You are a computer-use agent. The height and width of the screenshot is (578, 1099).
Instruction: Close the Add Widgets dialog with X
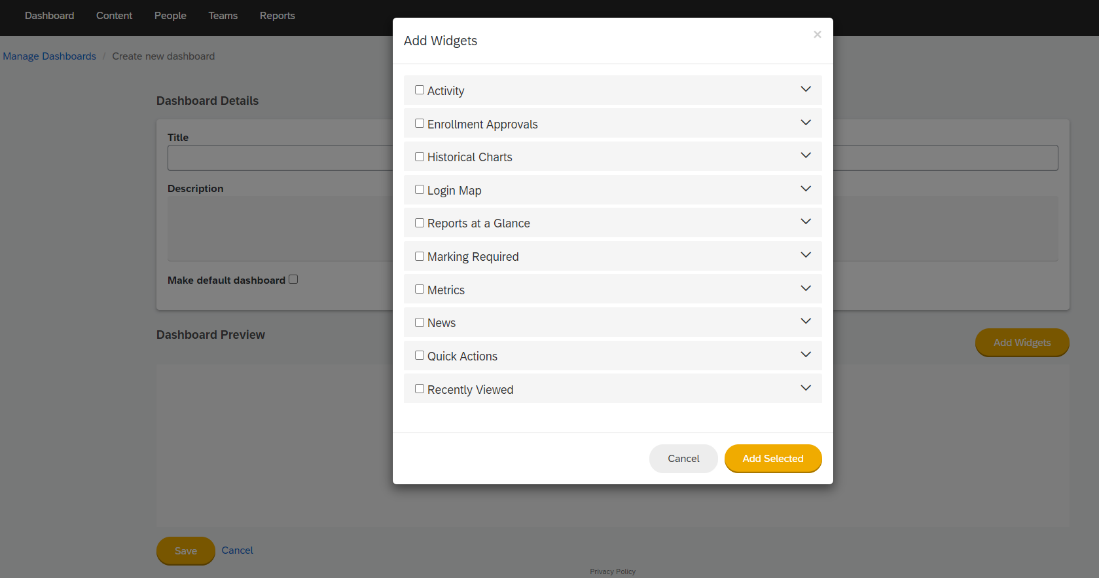pyautogui.click(x=817, y=34)
